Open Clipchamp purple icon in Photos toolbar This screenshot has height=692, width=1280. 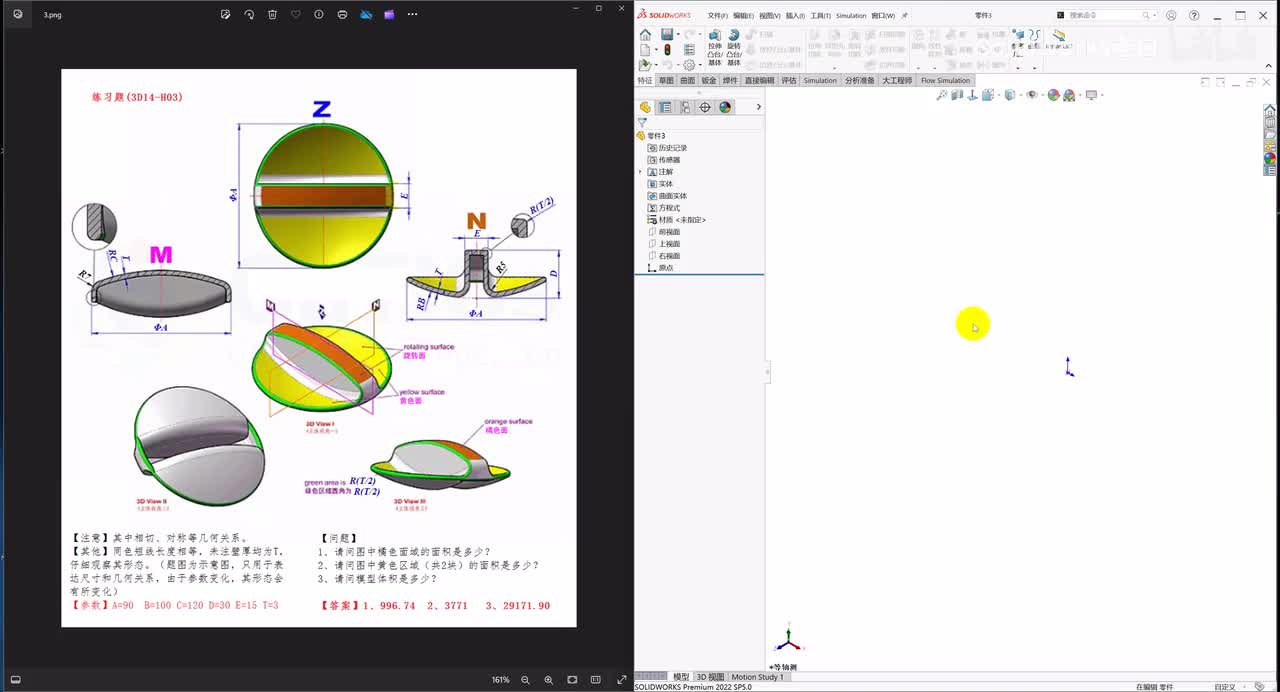[389, 15]
